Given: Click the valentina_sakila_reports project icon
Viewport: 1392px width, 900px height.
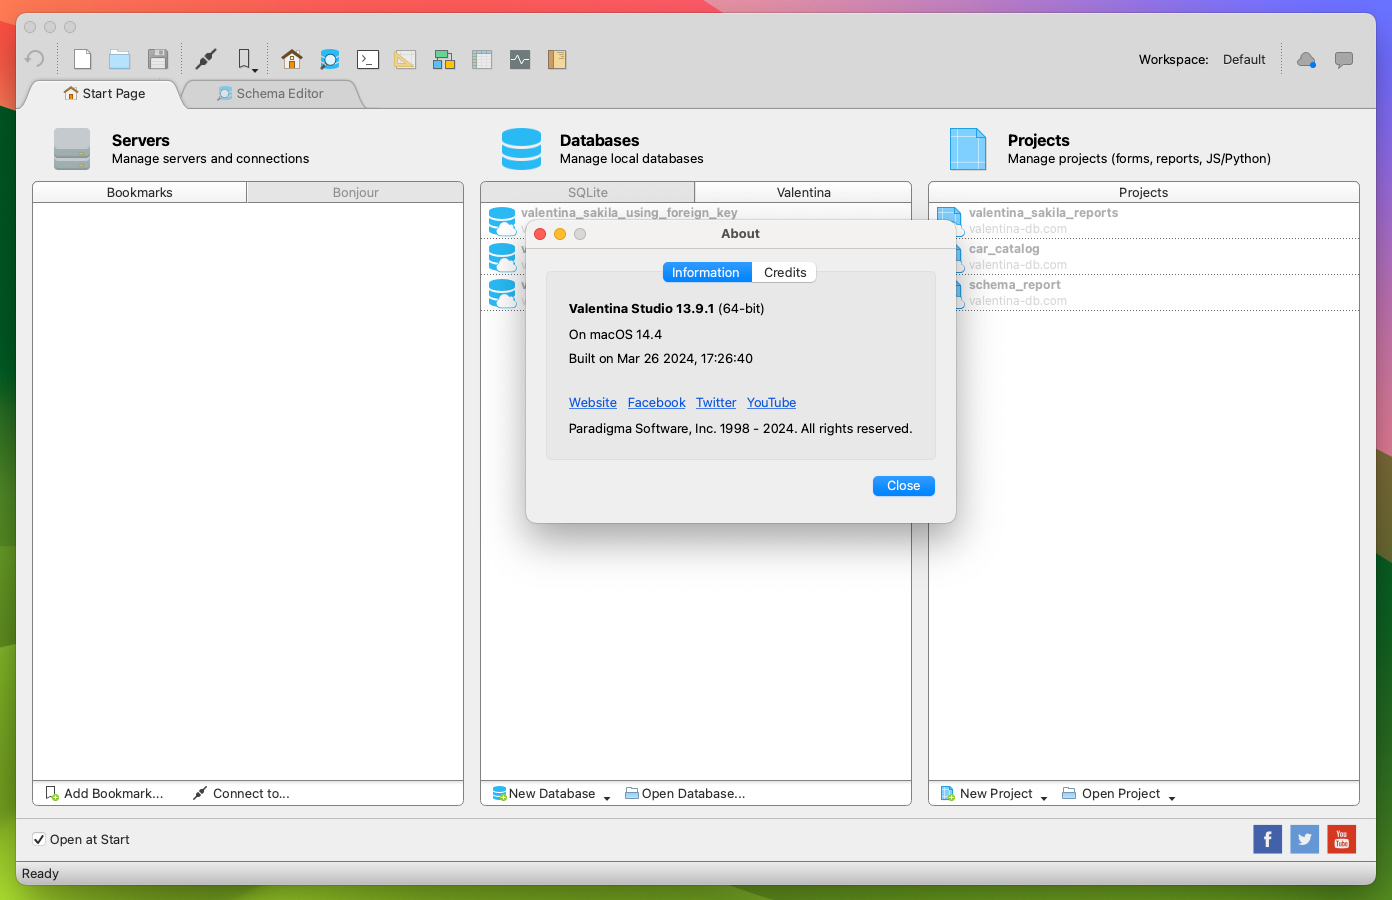Looking at the screenshot, I should 950,221.
